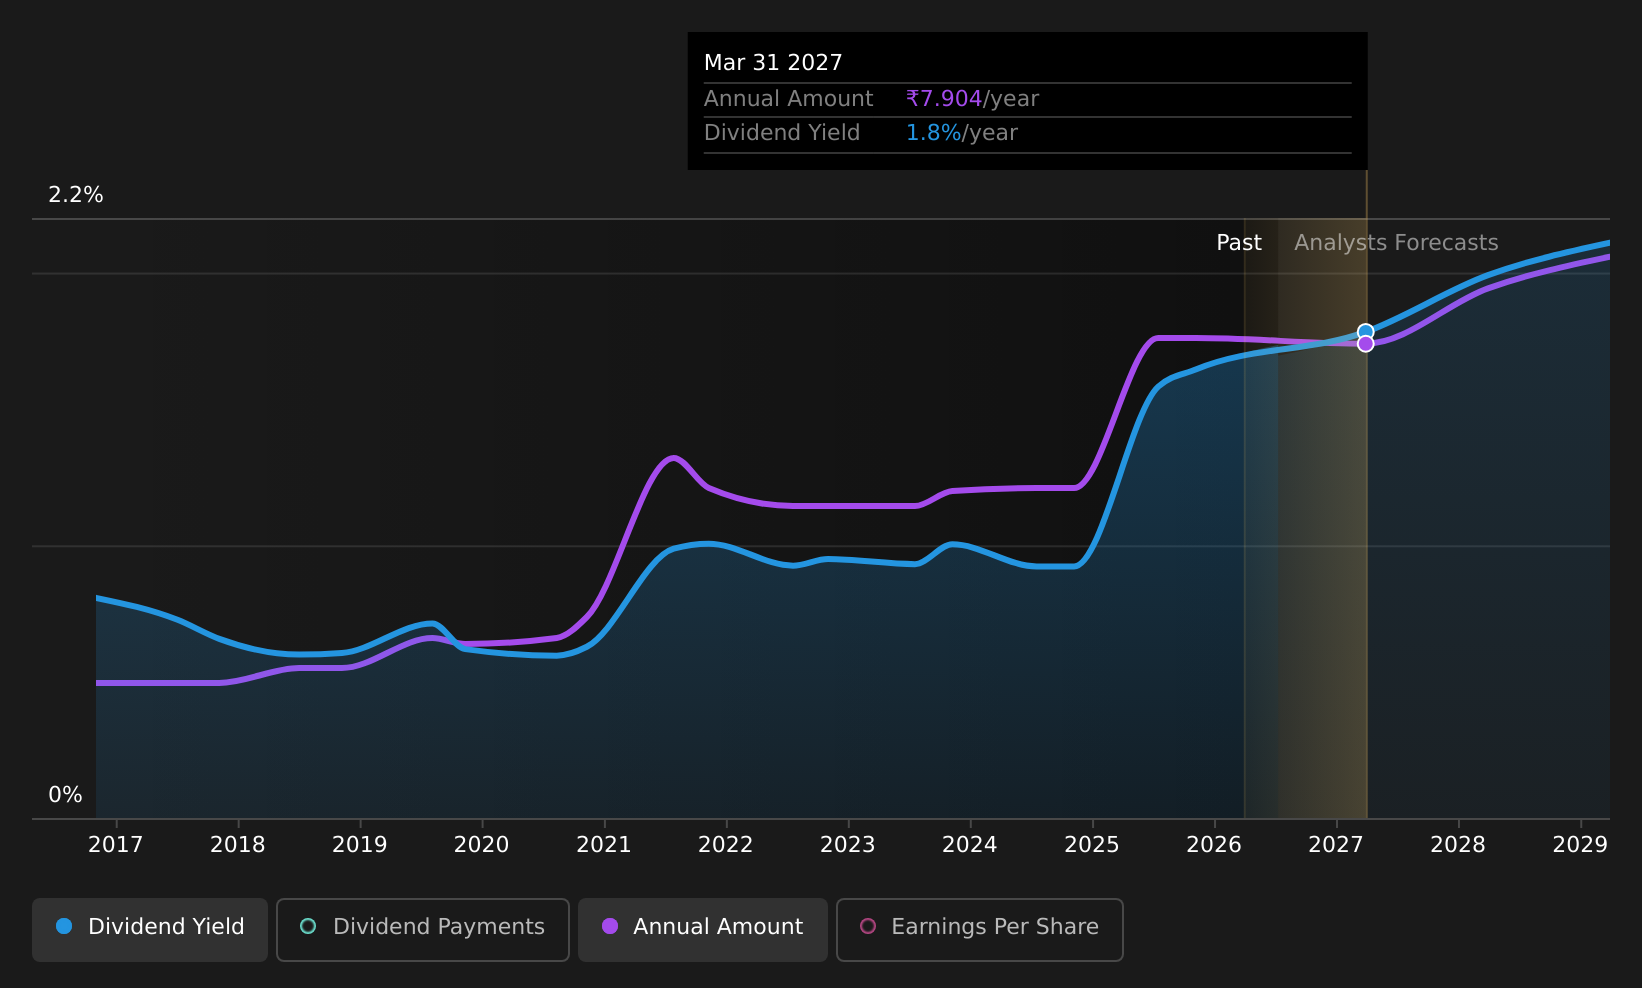
Task: Click the 'Analysts Forecasts' label
Action: (x=1396, y=243)
